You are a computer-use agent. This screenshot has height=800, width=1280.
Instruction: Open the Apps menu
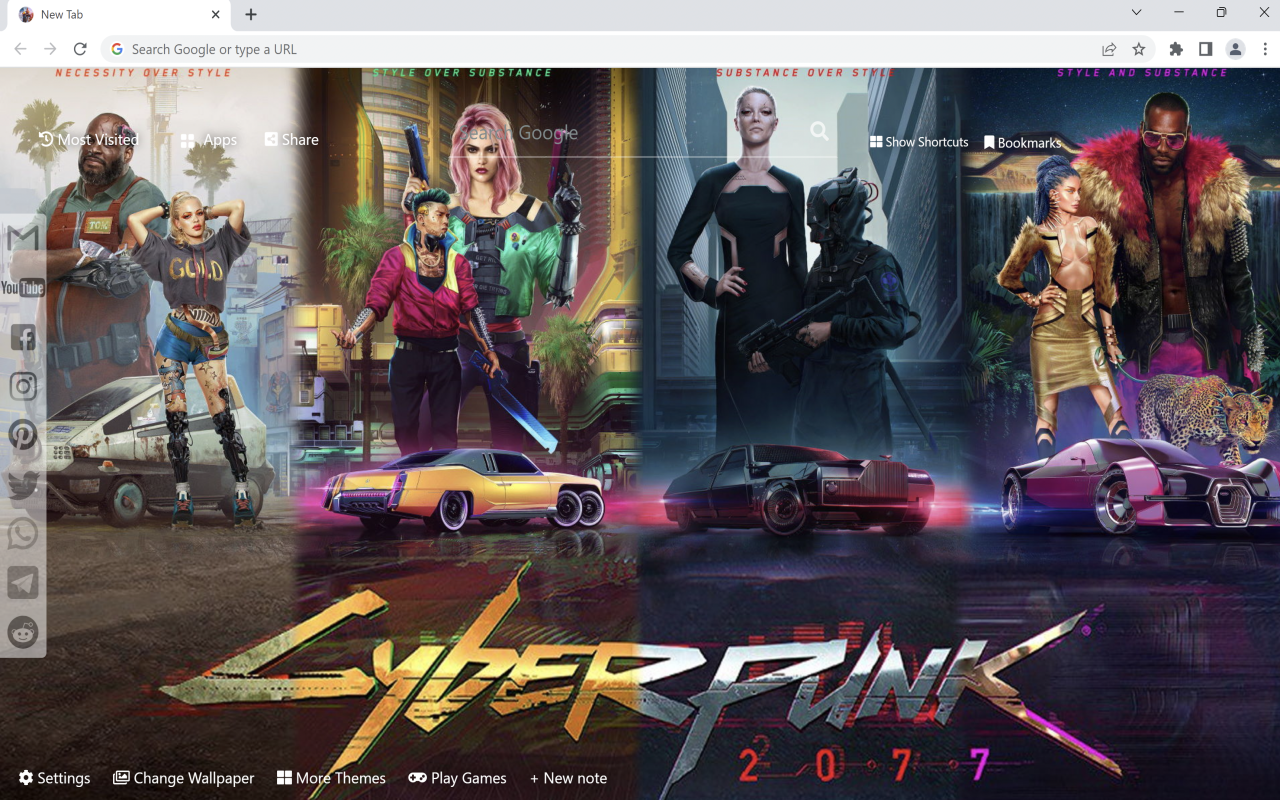pos(209,141)
